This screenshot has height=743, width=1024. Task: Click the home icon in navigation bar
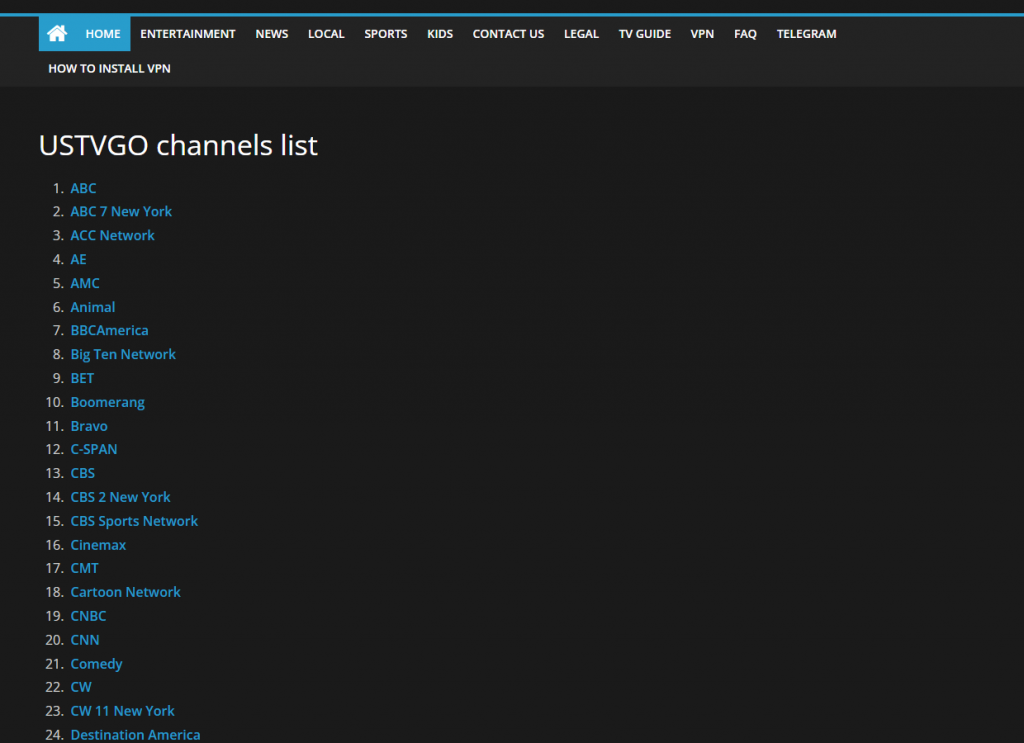[57, 33]
